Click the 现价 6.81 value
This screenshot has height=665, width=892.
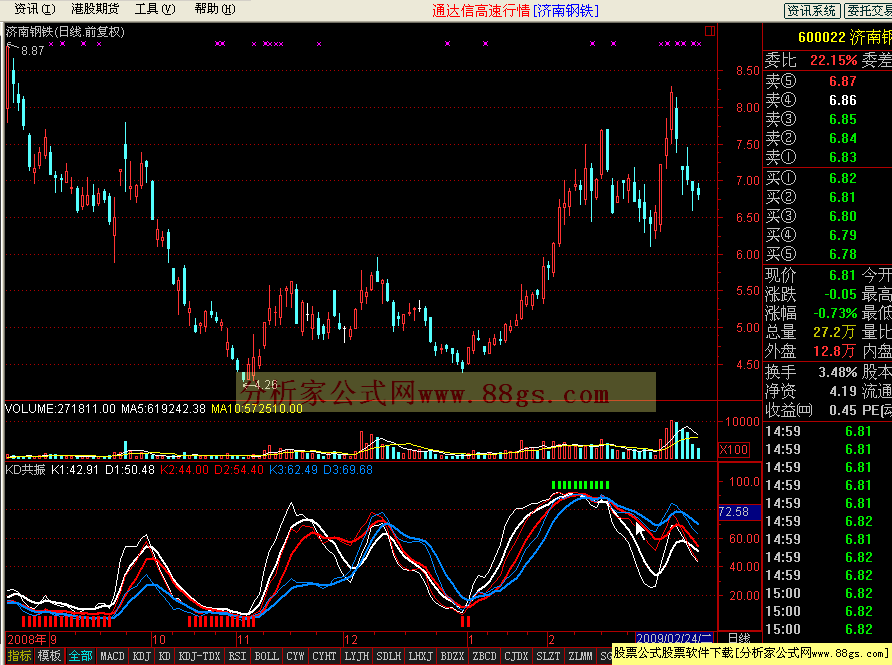click(x=842, y=275)
